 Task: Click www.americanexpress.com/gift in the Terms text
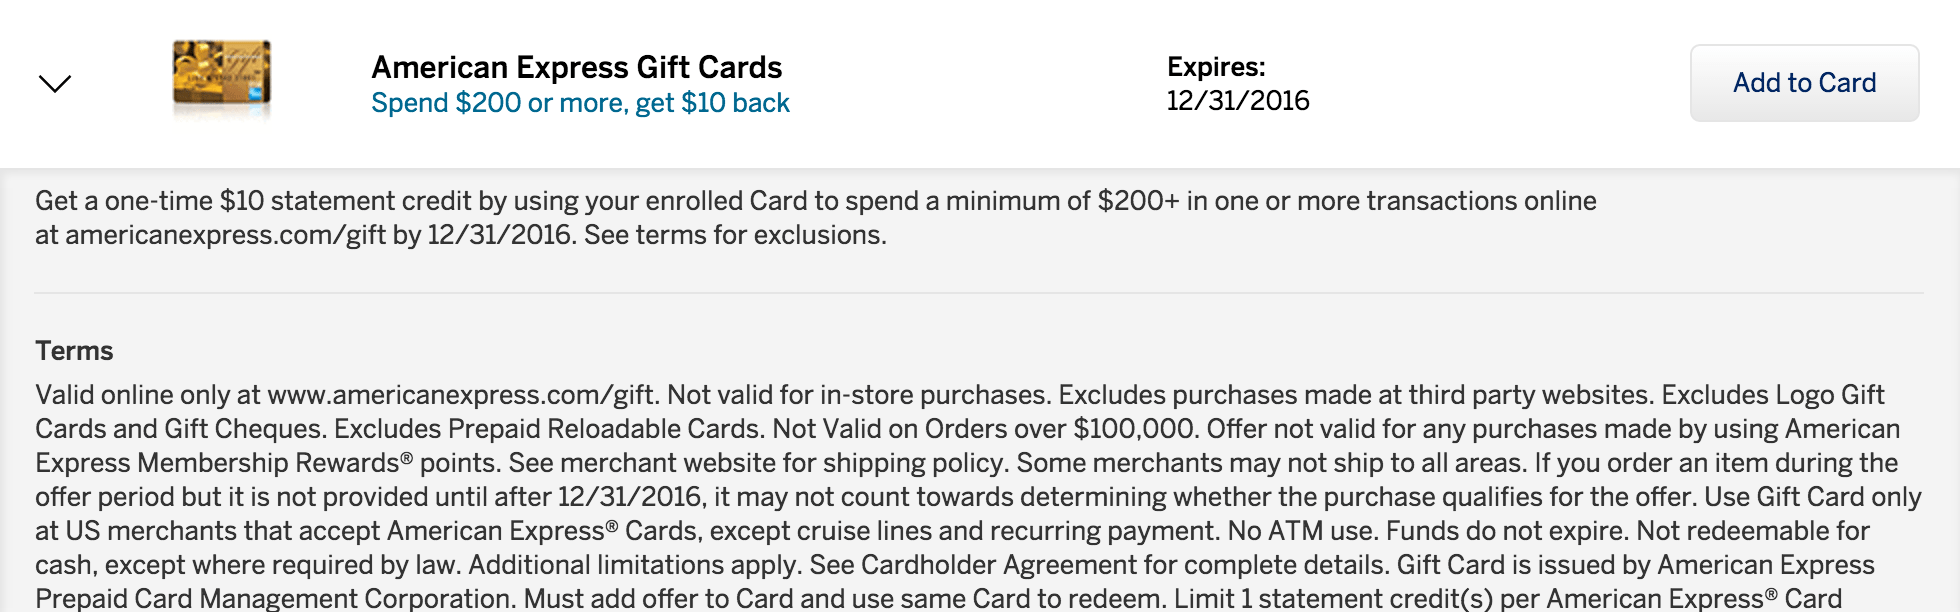coord(462,395)
